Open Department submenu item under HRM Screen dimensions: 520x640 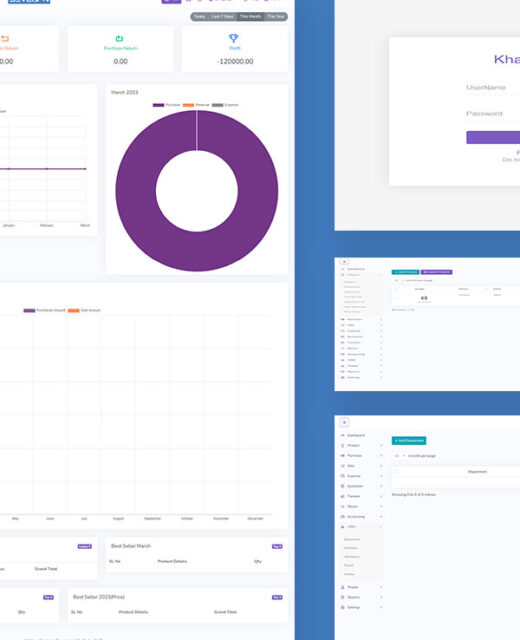(x=352, y=539)
